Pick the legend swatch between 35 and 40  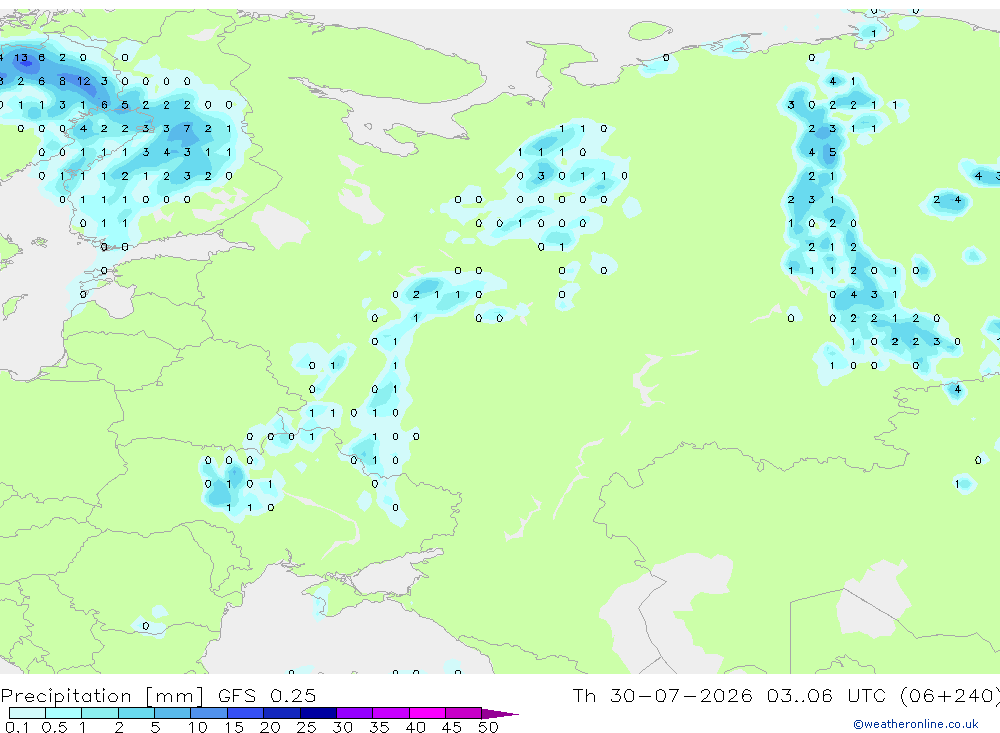click(x=390, y=713)
